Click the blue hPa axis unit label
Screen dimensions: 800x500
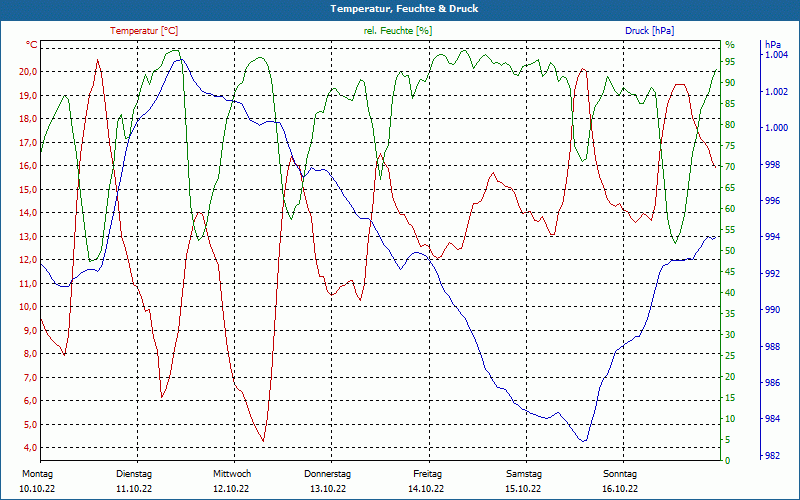coord(773,45)
